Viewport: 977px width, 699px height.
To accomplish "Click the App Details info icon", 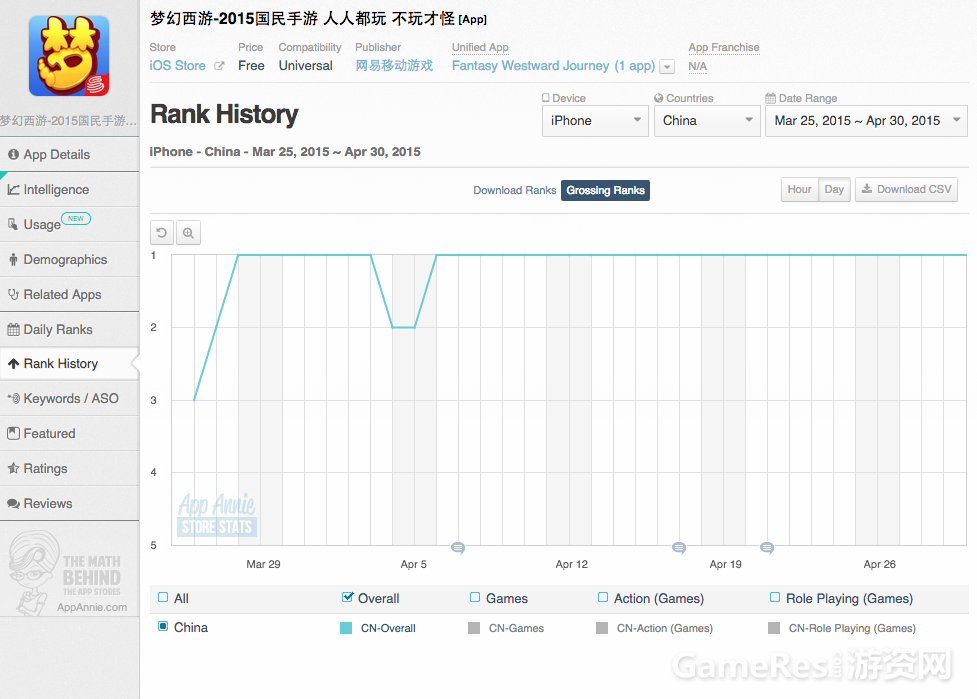I will [x=13, y=155].
